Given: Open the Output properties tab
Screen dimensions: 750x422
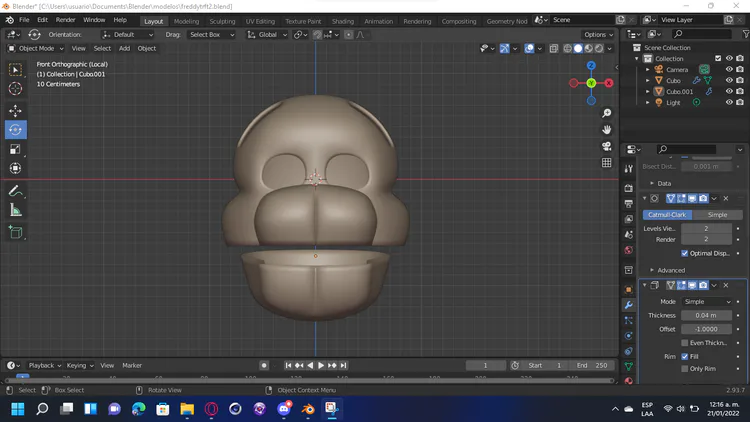Looking at the screenshot, I should (629, 204).
